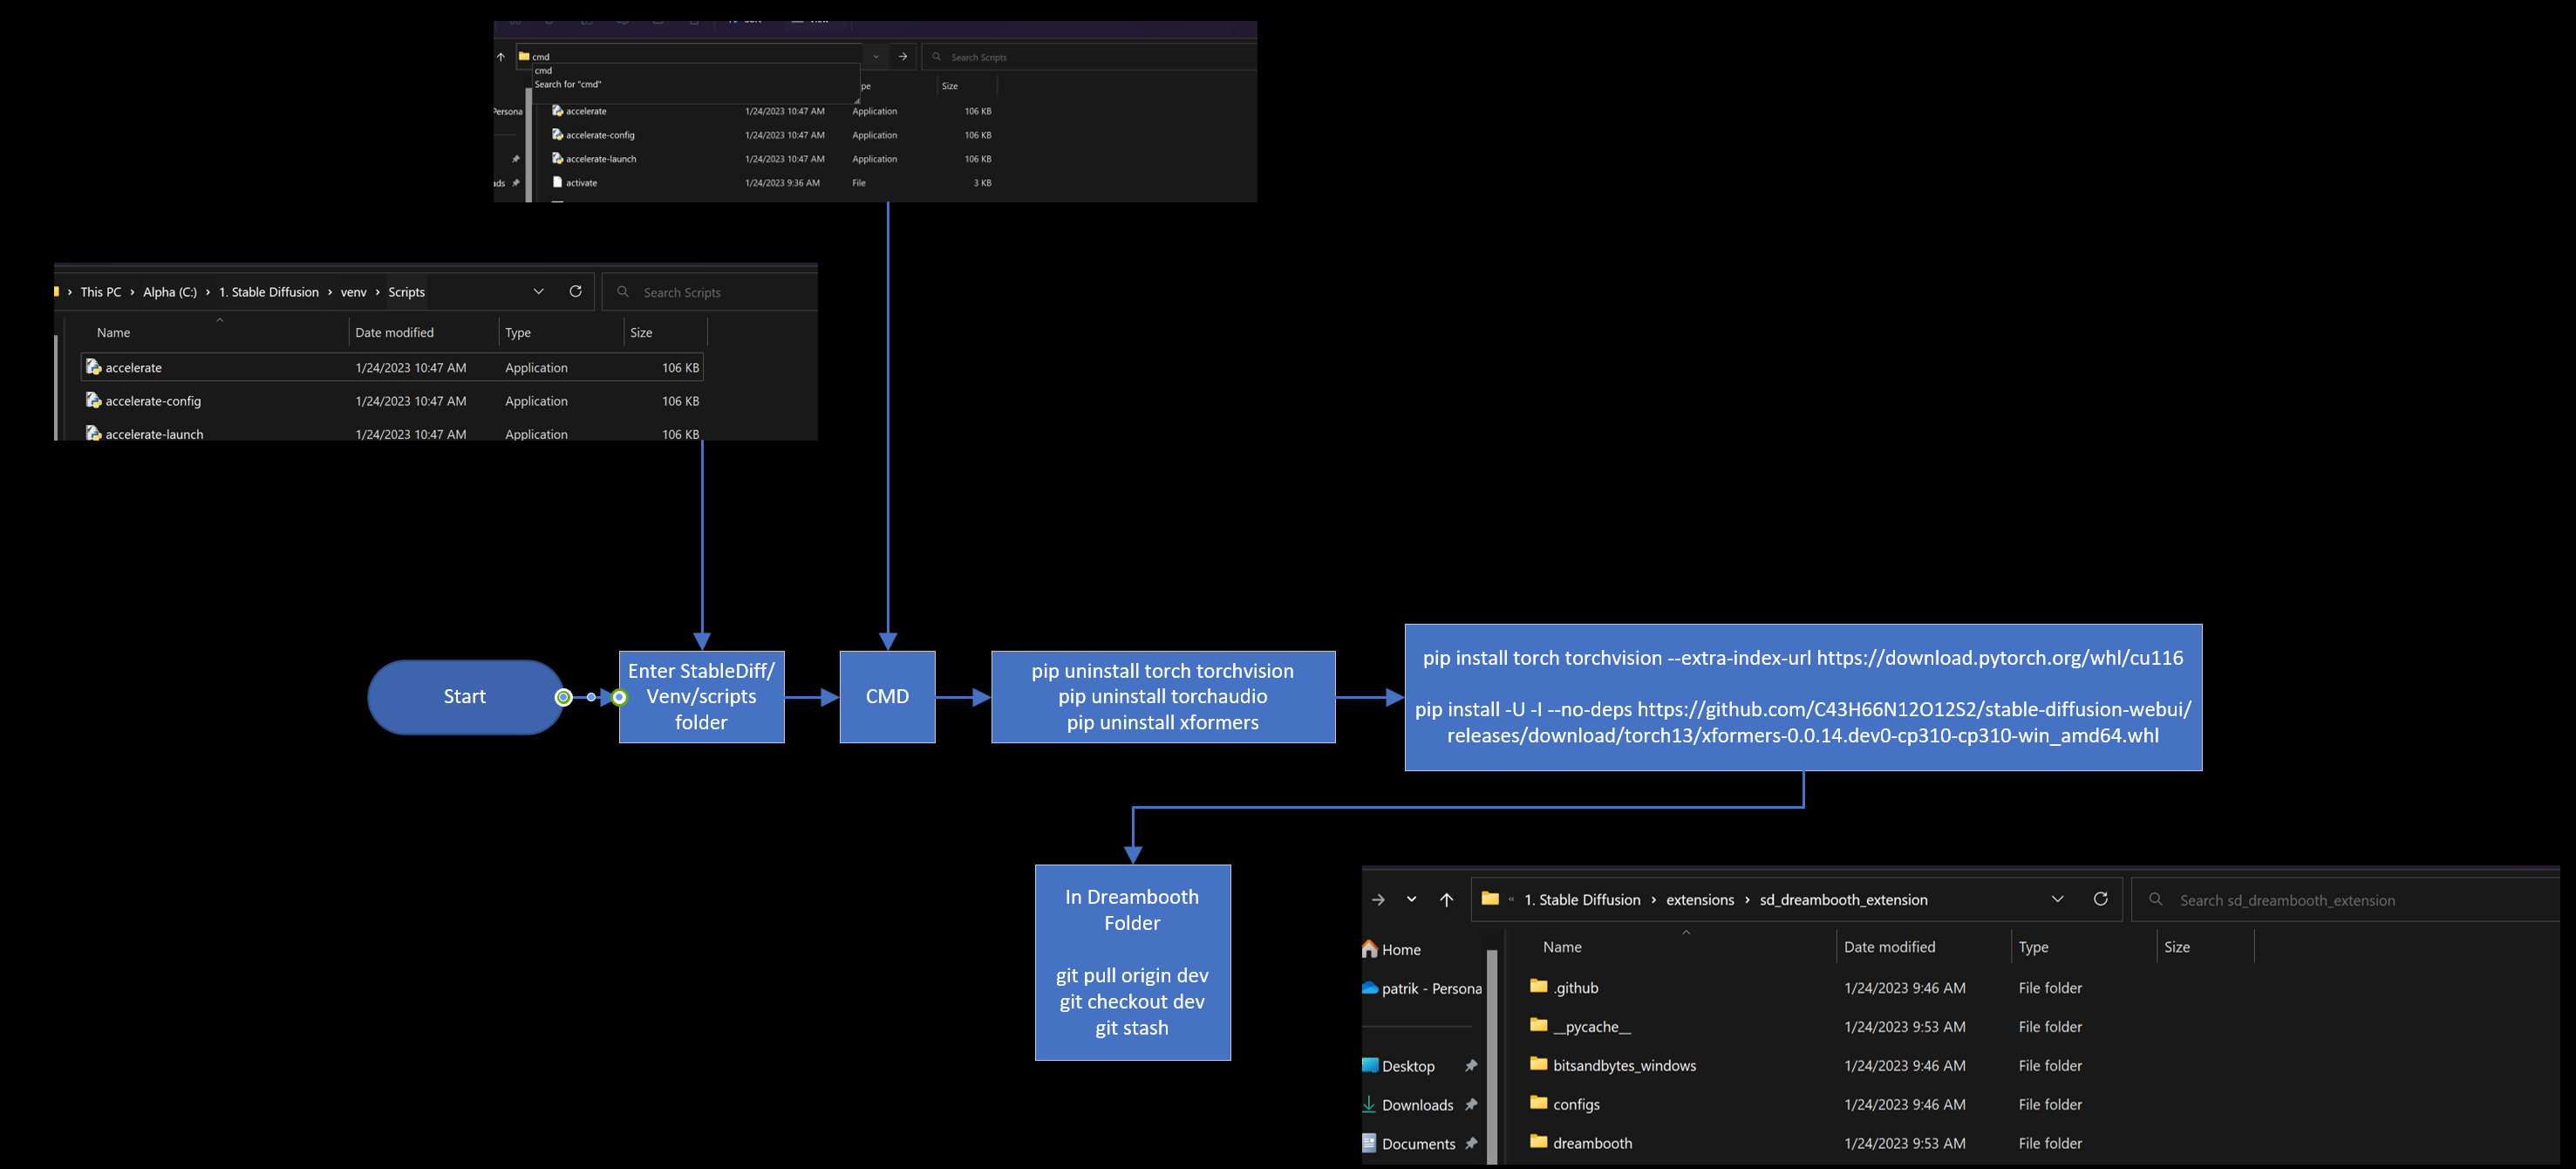
Task: Open address dropdown in sd_dreambooth_extension window
Action: (x=2057, y=899)
